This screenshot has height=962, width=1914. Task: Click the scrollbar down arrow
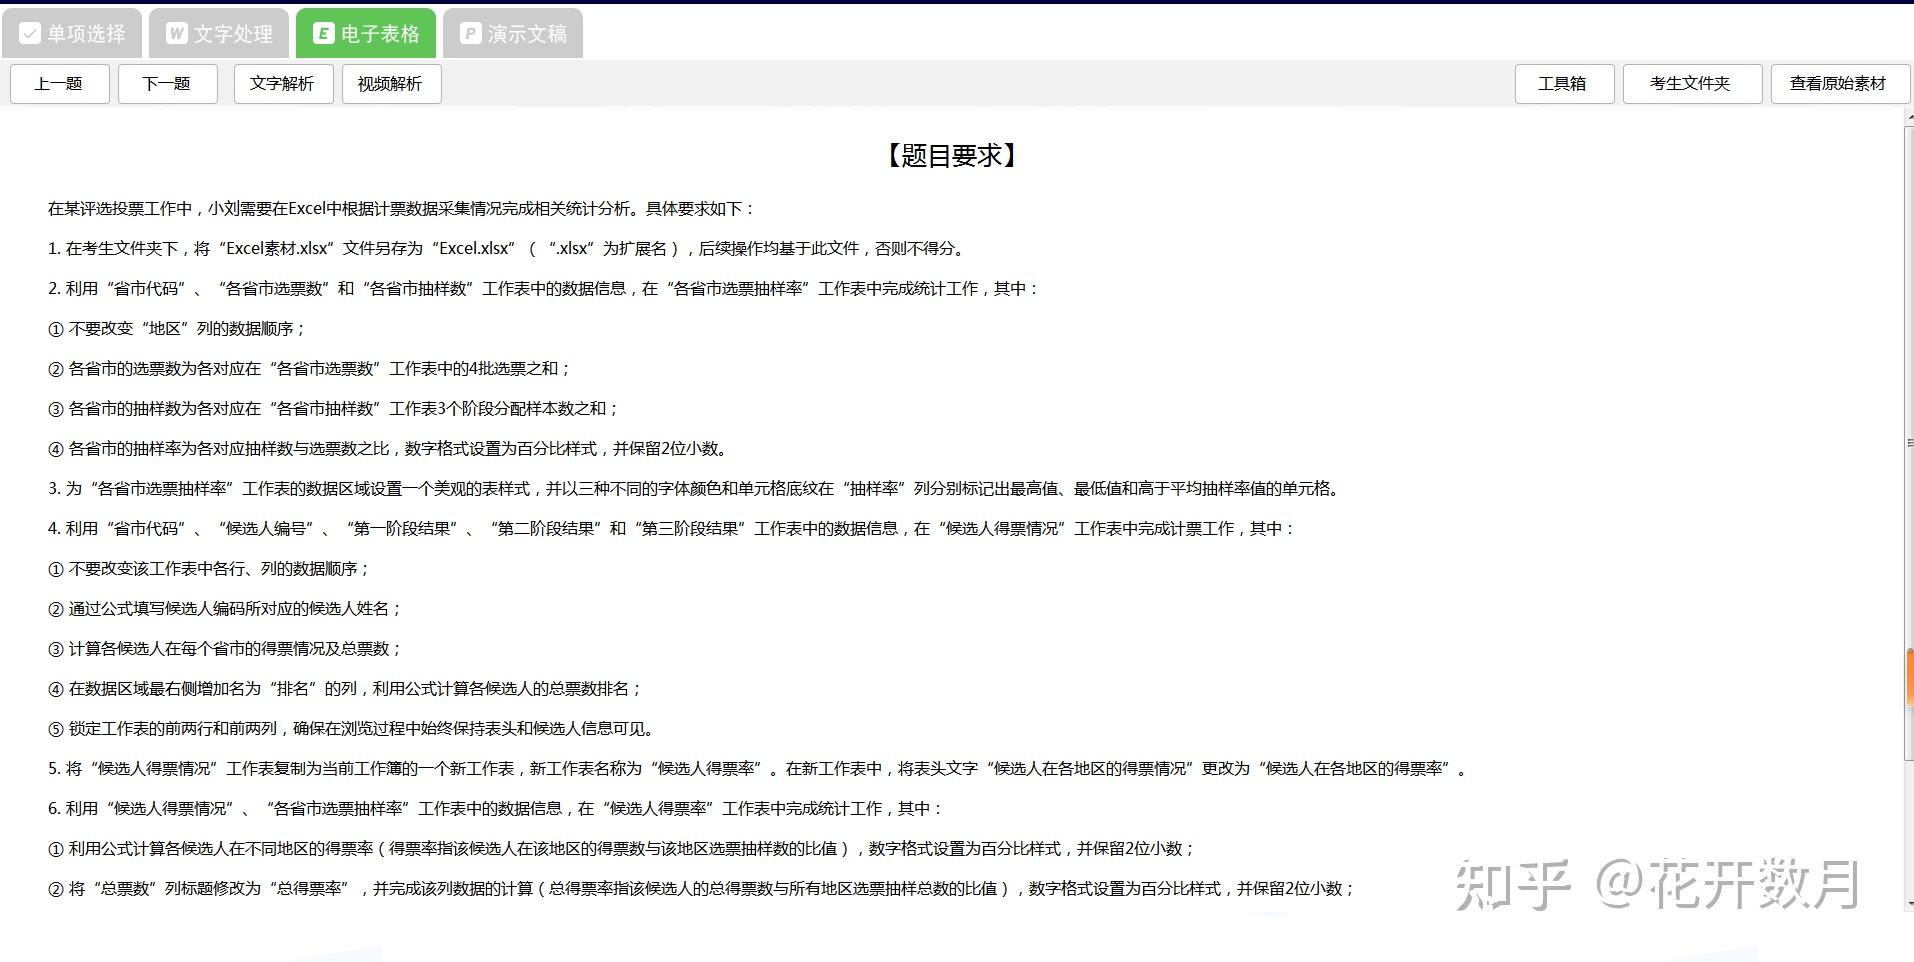tap(1909, 903)
